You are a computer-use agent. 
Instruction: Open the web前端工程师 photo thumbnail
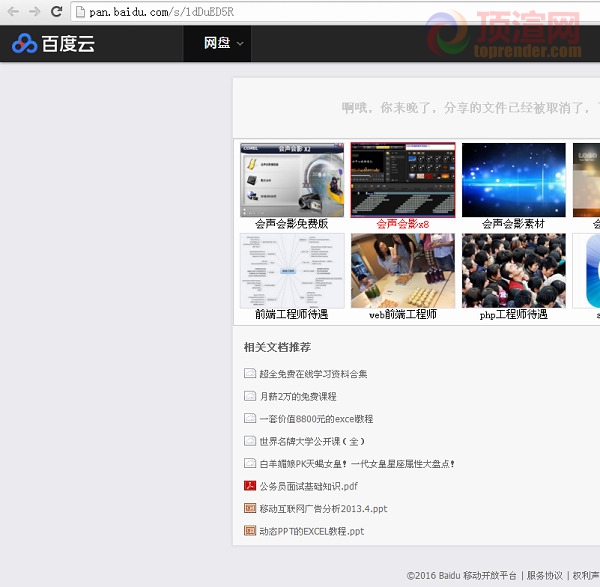pos(403,271)
